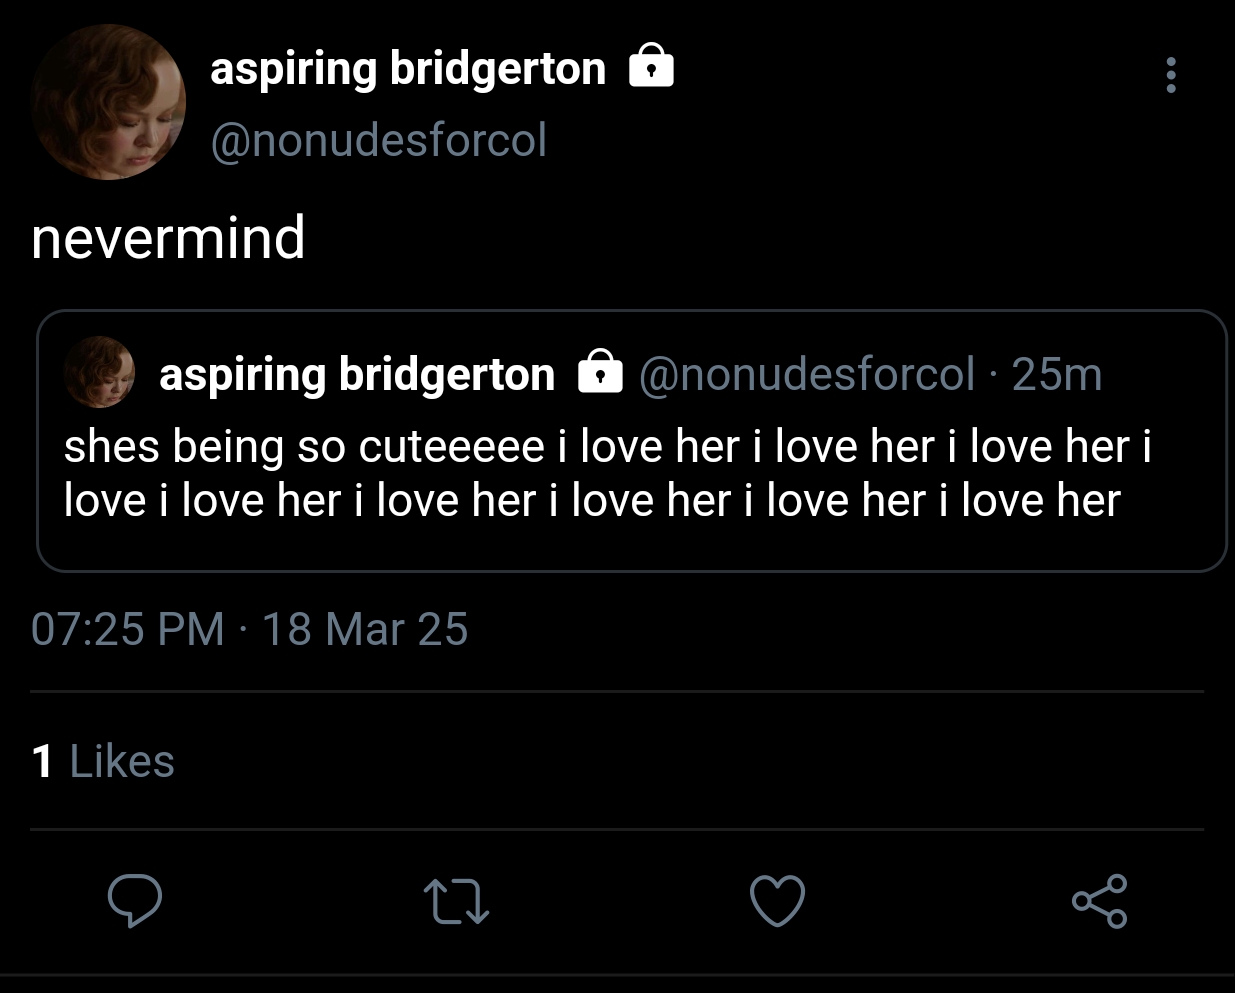The height and width of the screenshot is (993, 1235).
Task: Open the @nonudesforcol handle under the main name
Action: (379, 140)
